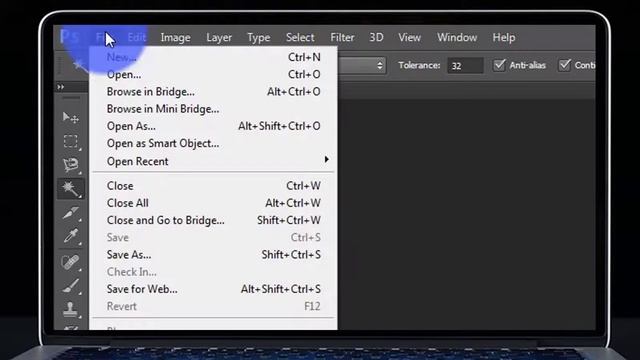Expand the tools panel double arrows
640x360 pixels.
pos(61,87)
